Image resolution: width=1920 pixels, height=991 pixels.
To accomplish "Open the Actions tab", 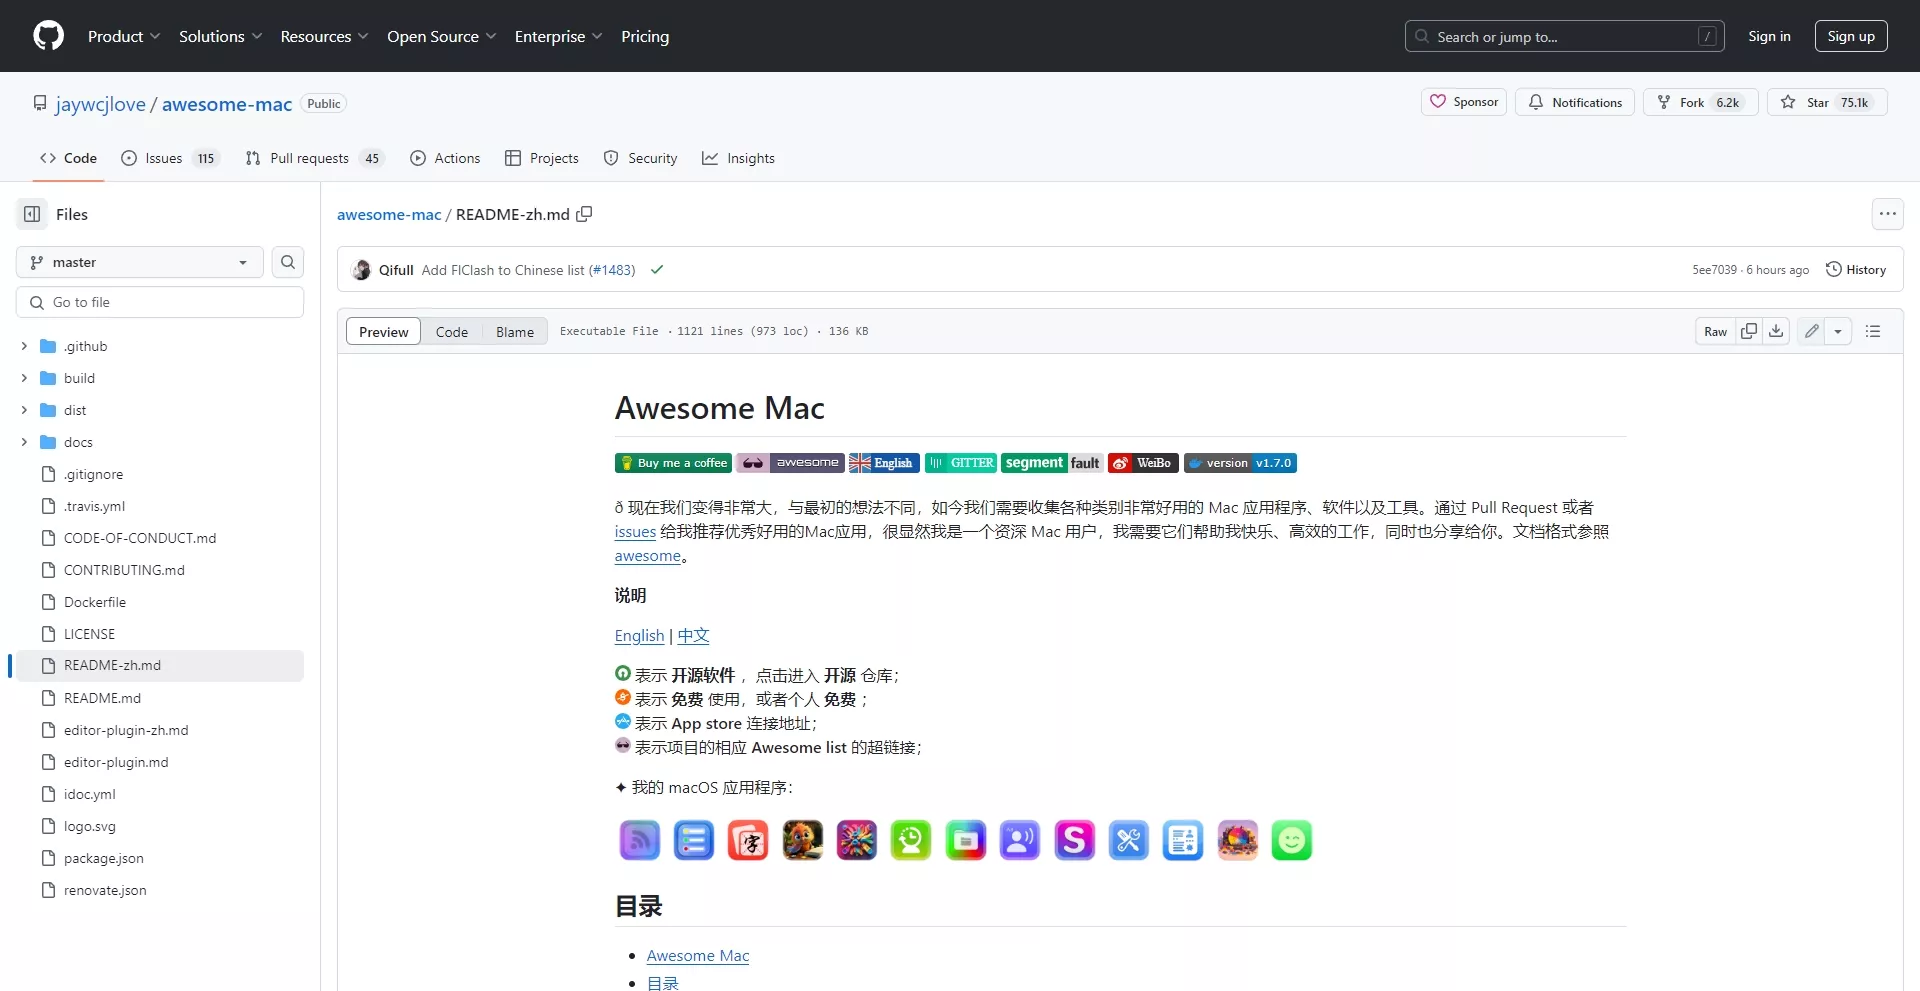I will coord(445,158).
